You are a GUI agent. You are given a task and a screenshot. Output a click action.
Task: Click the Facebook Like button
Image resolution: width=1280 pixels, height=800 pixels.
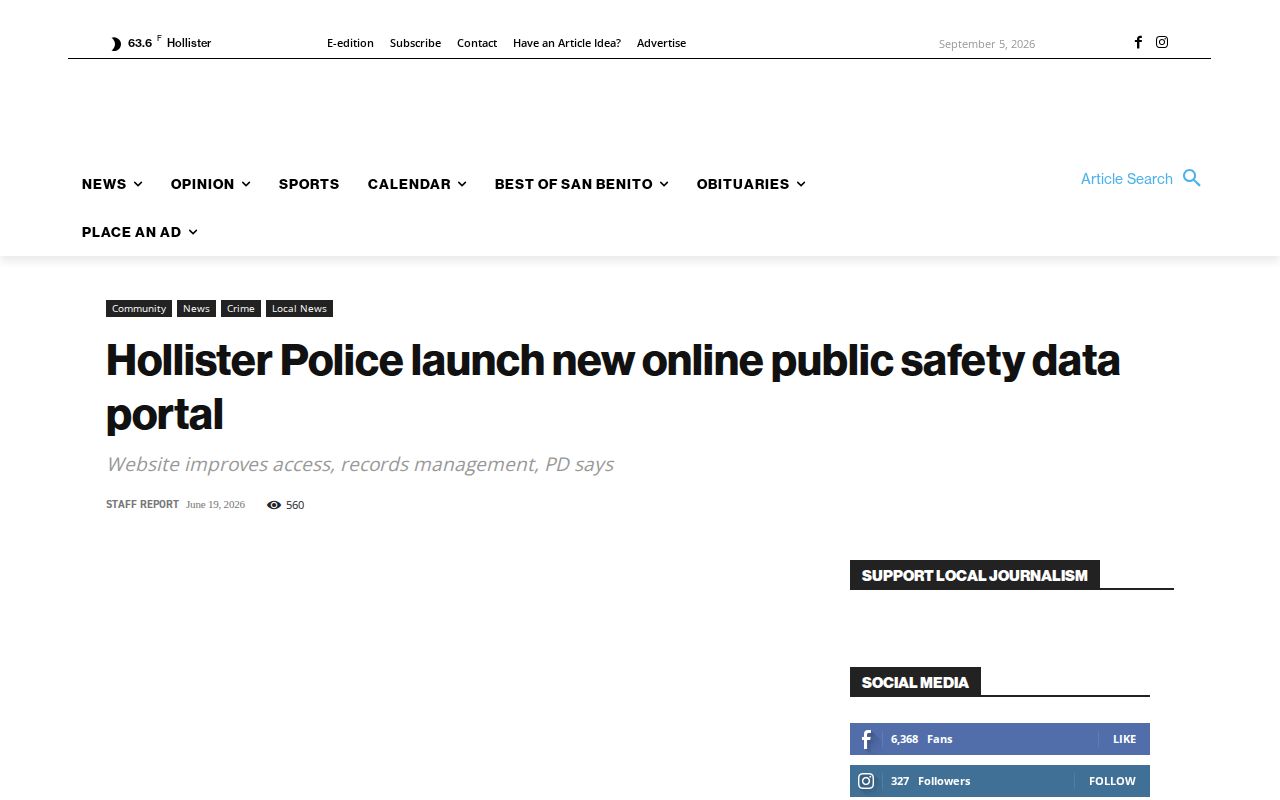point(1125,739)
